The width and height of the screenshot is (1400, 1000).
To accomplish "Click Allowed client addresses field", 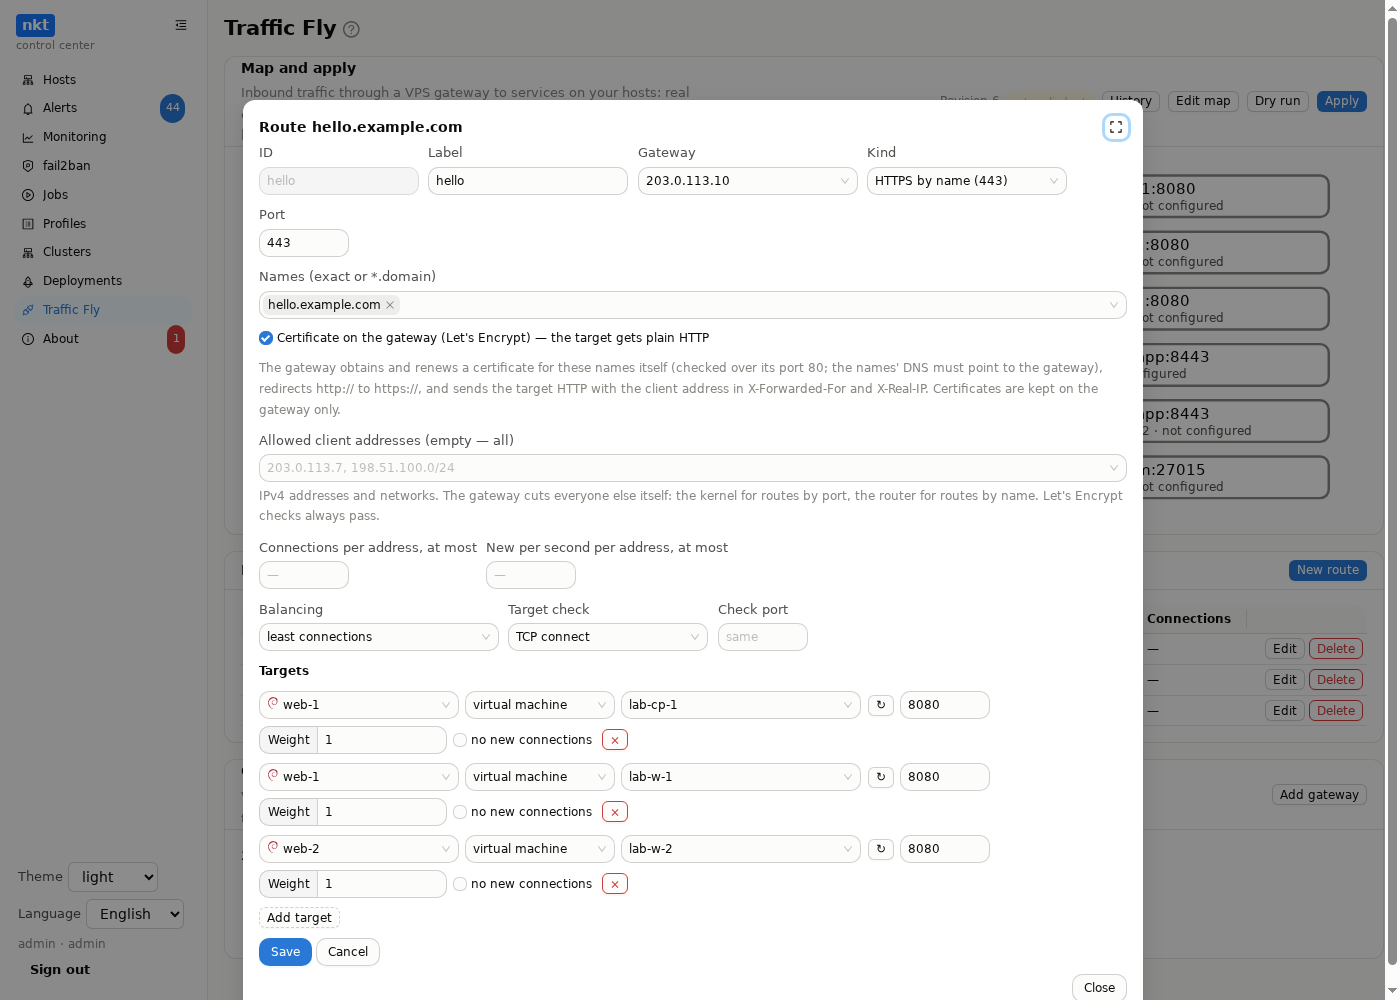I will (x=693, y=468).
